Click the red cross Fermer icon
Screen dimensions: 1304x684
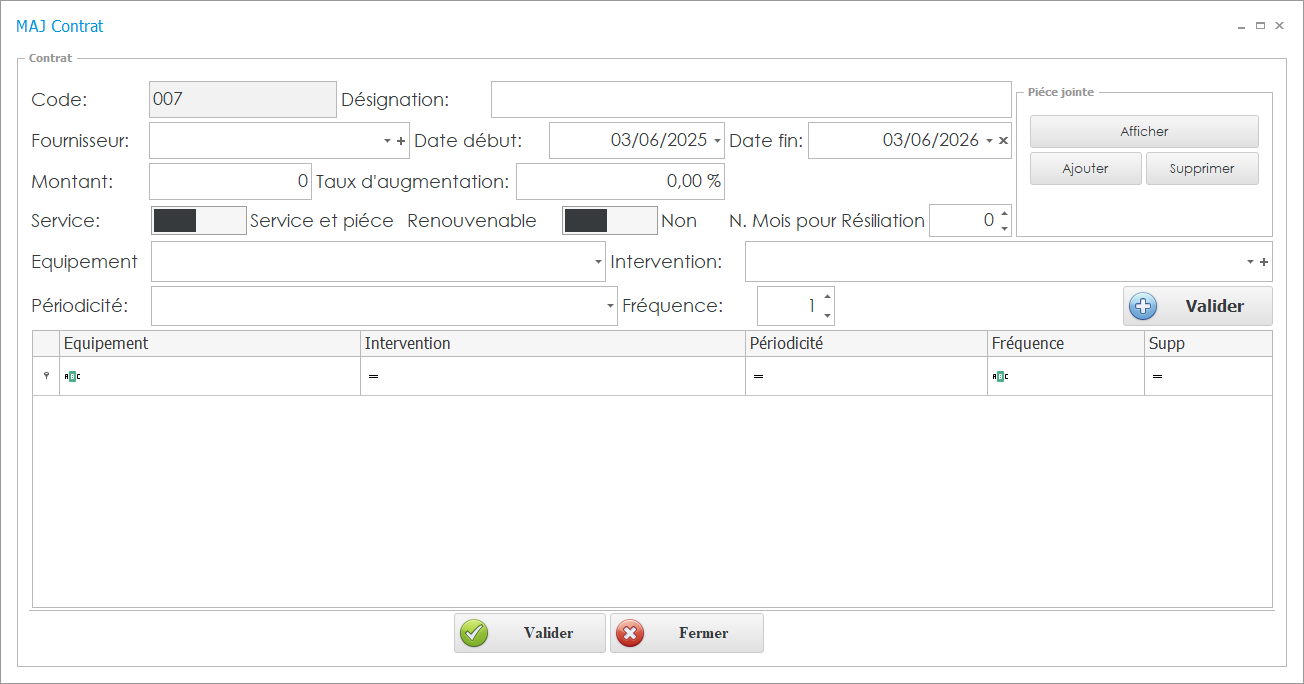630,633
